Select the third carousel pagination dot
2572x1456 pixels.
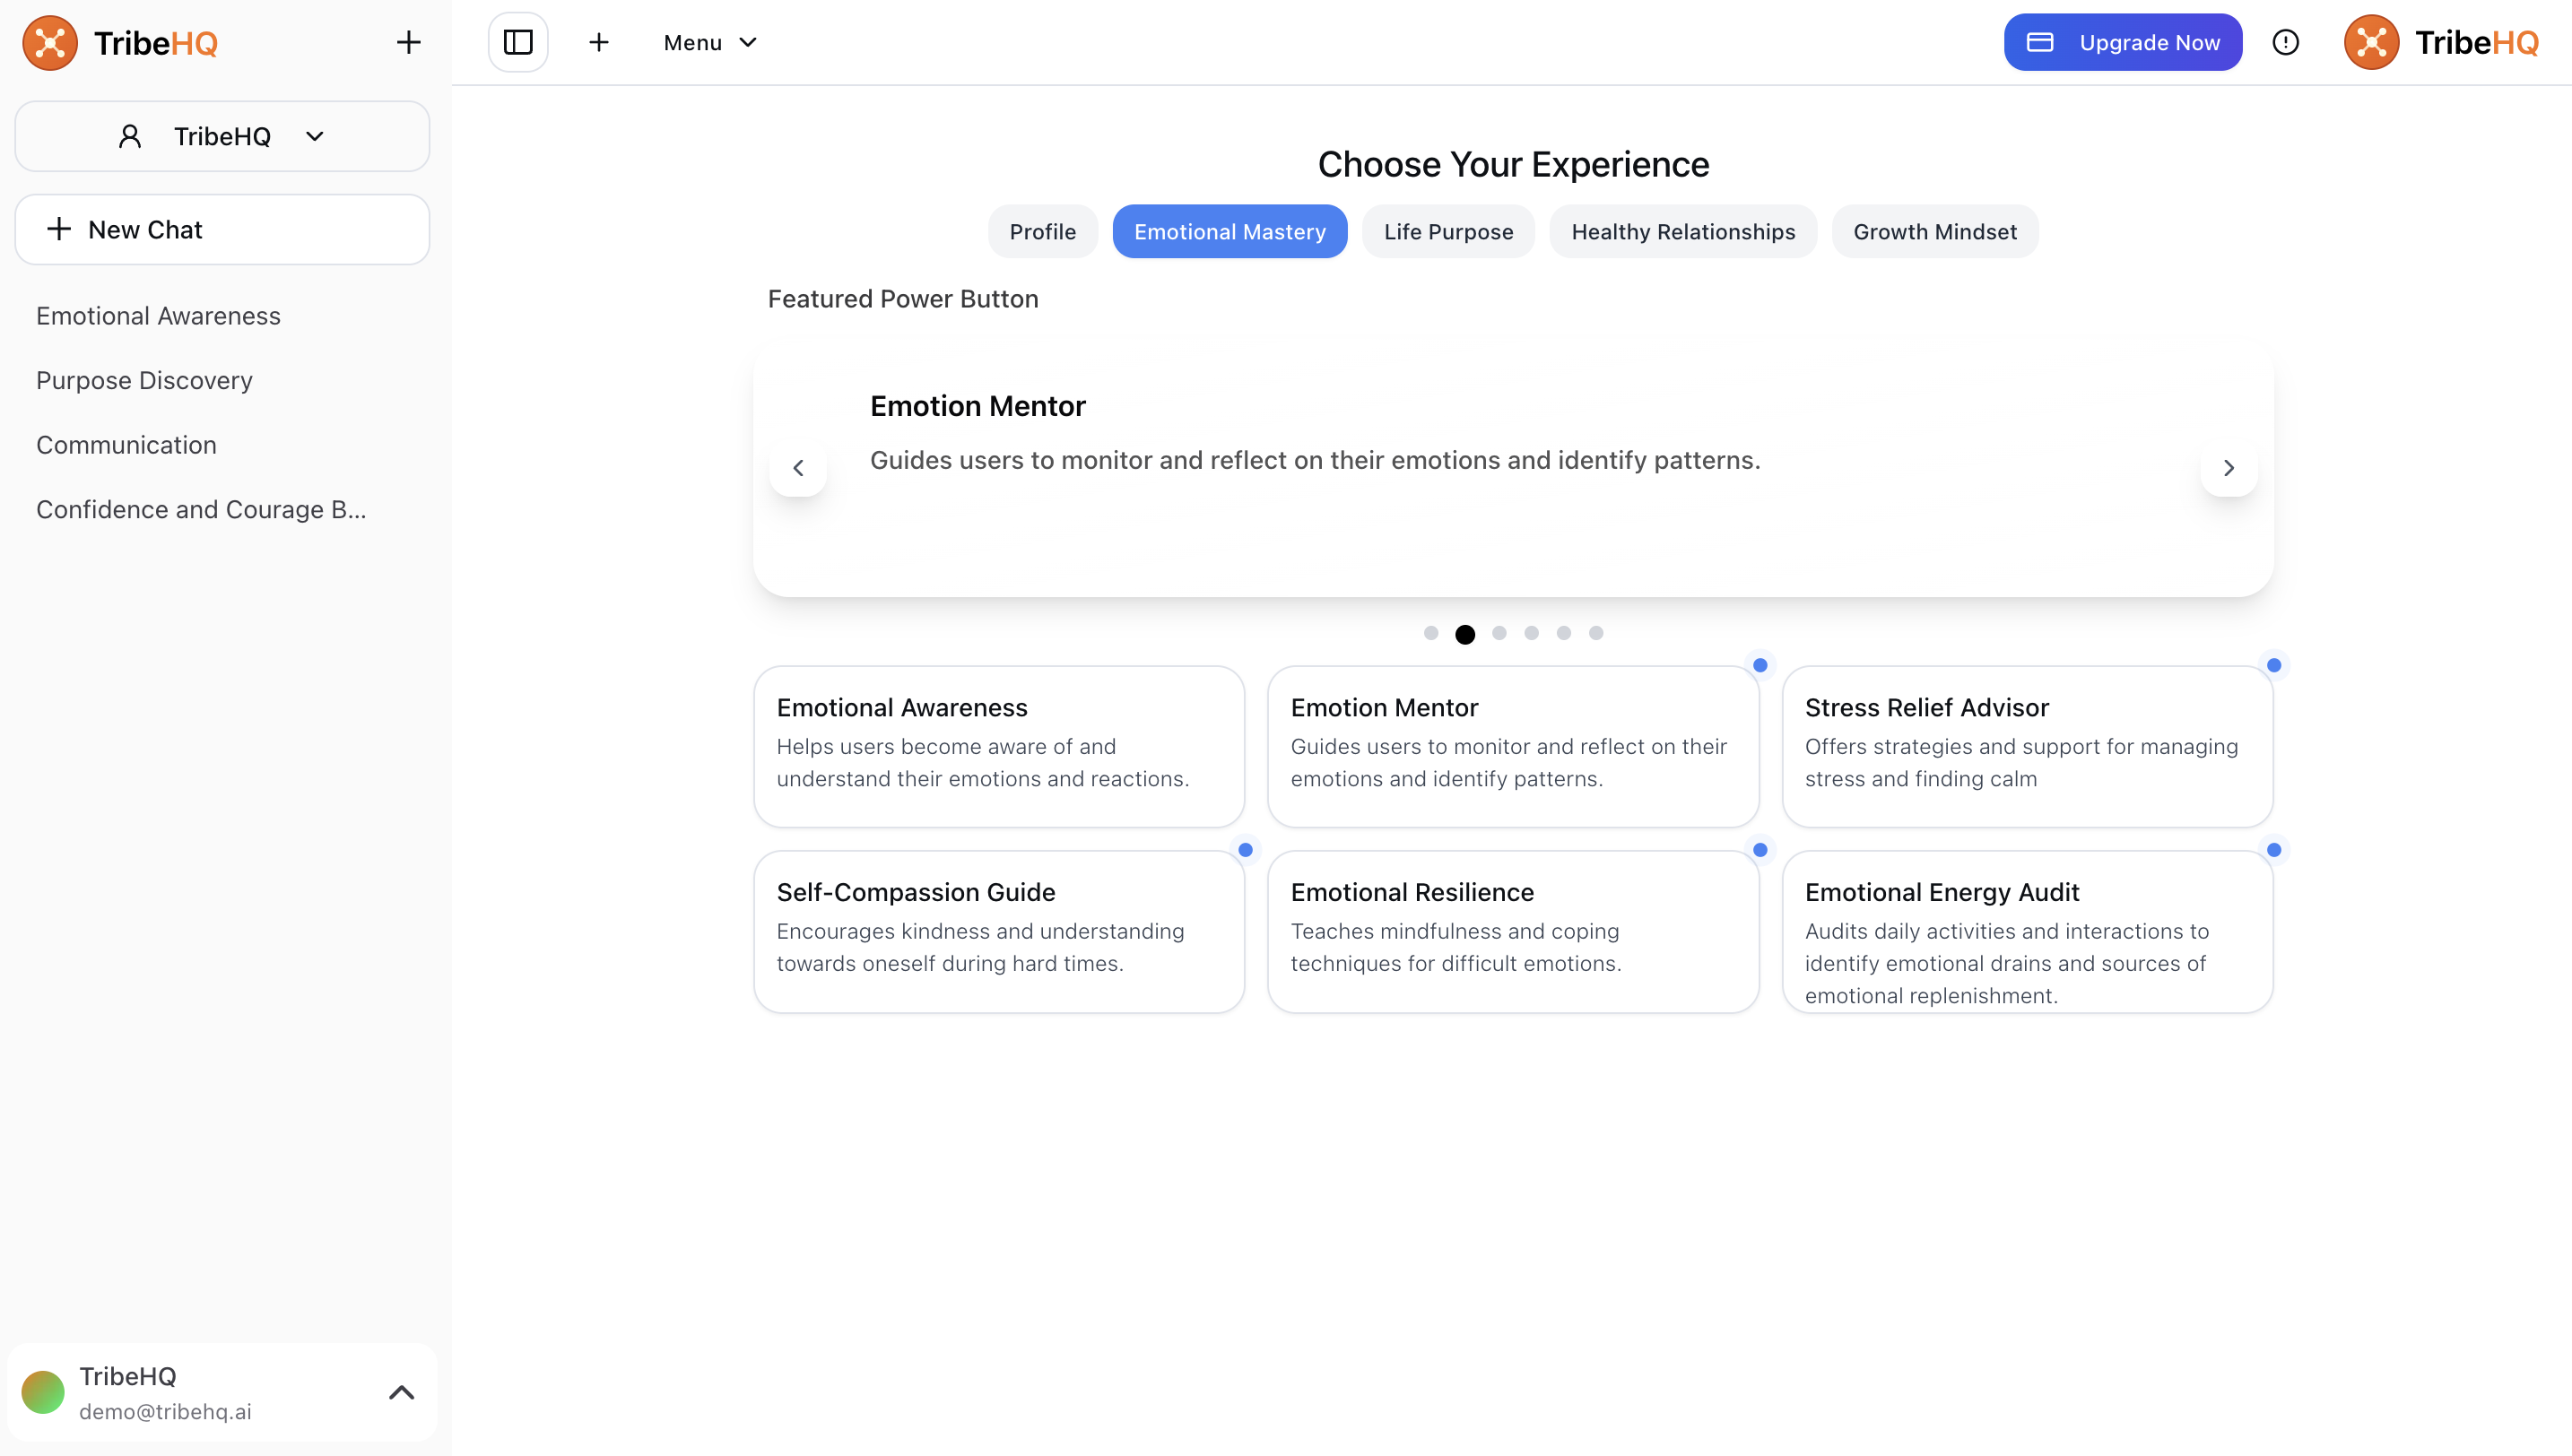(x=1499, y=633)
